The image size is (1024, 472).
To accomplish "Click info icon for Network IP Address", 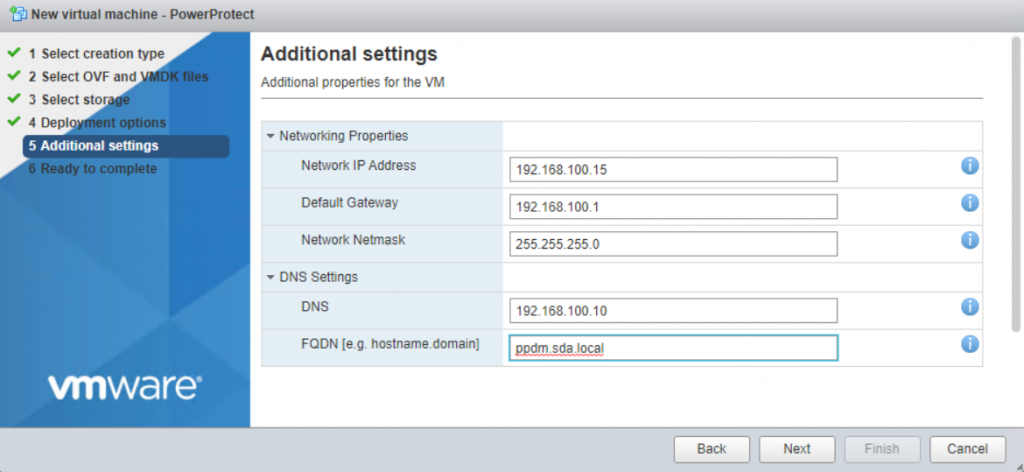I will [x=969, y=166].
